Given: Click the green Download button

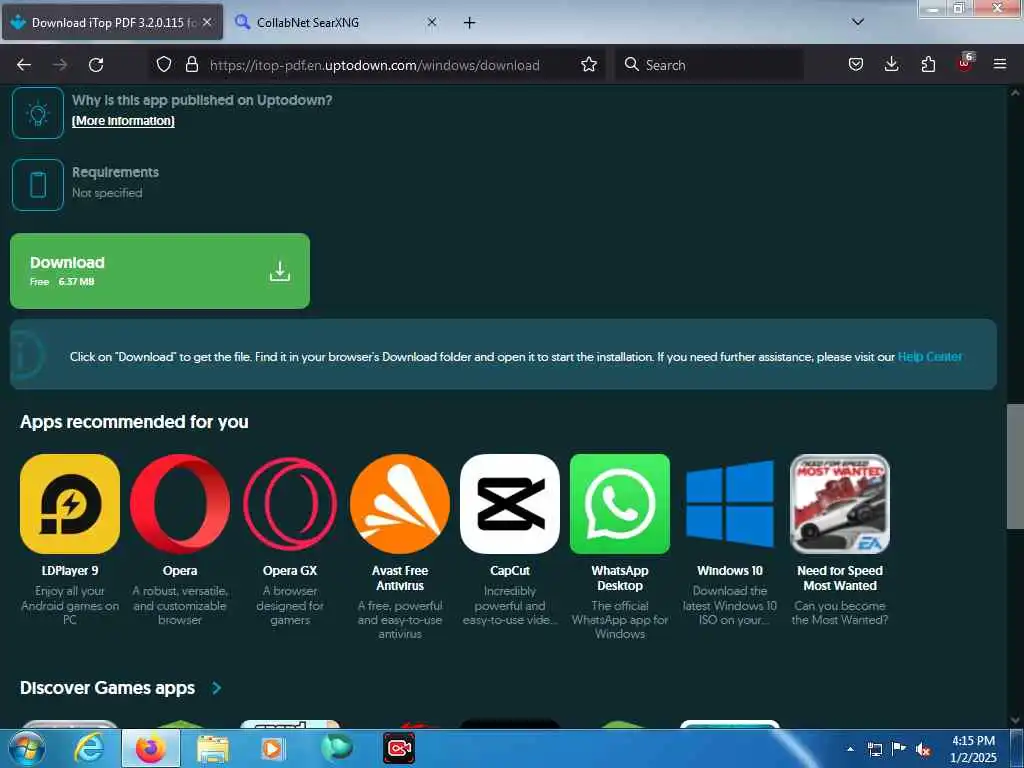Looking at the screenshot, I should coord(160,271).
